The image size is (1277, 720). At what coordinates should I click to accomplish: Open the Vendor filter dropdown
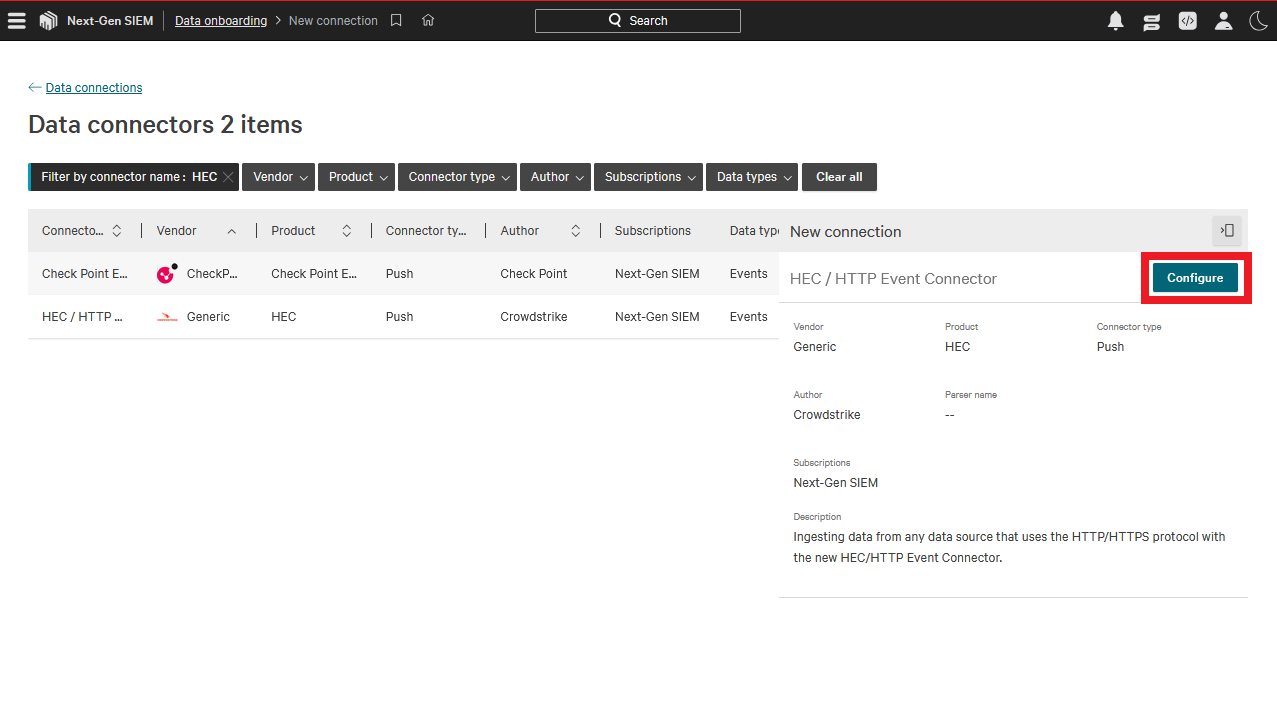278,177
